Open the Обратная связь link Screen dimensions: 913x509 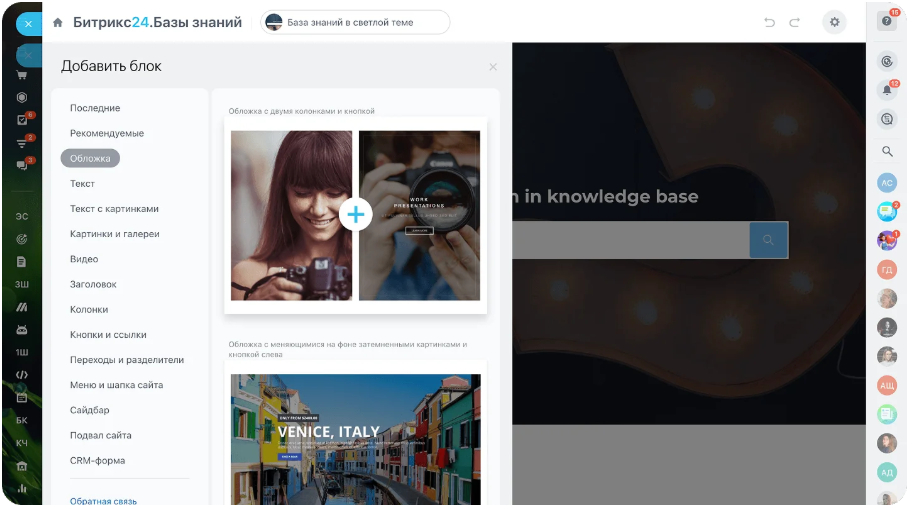104,500
